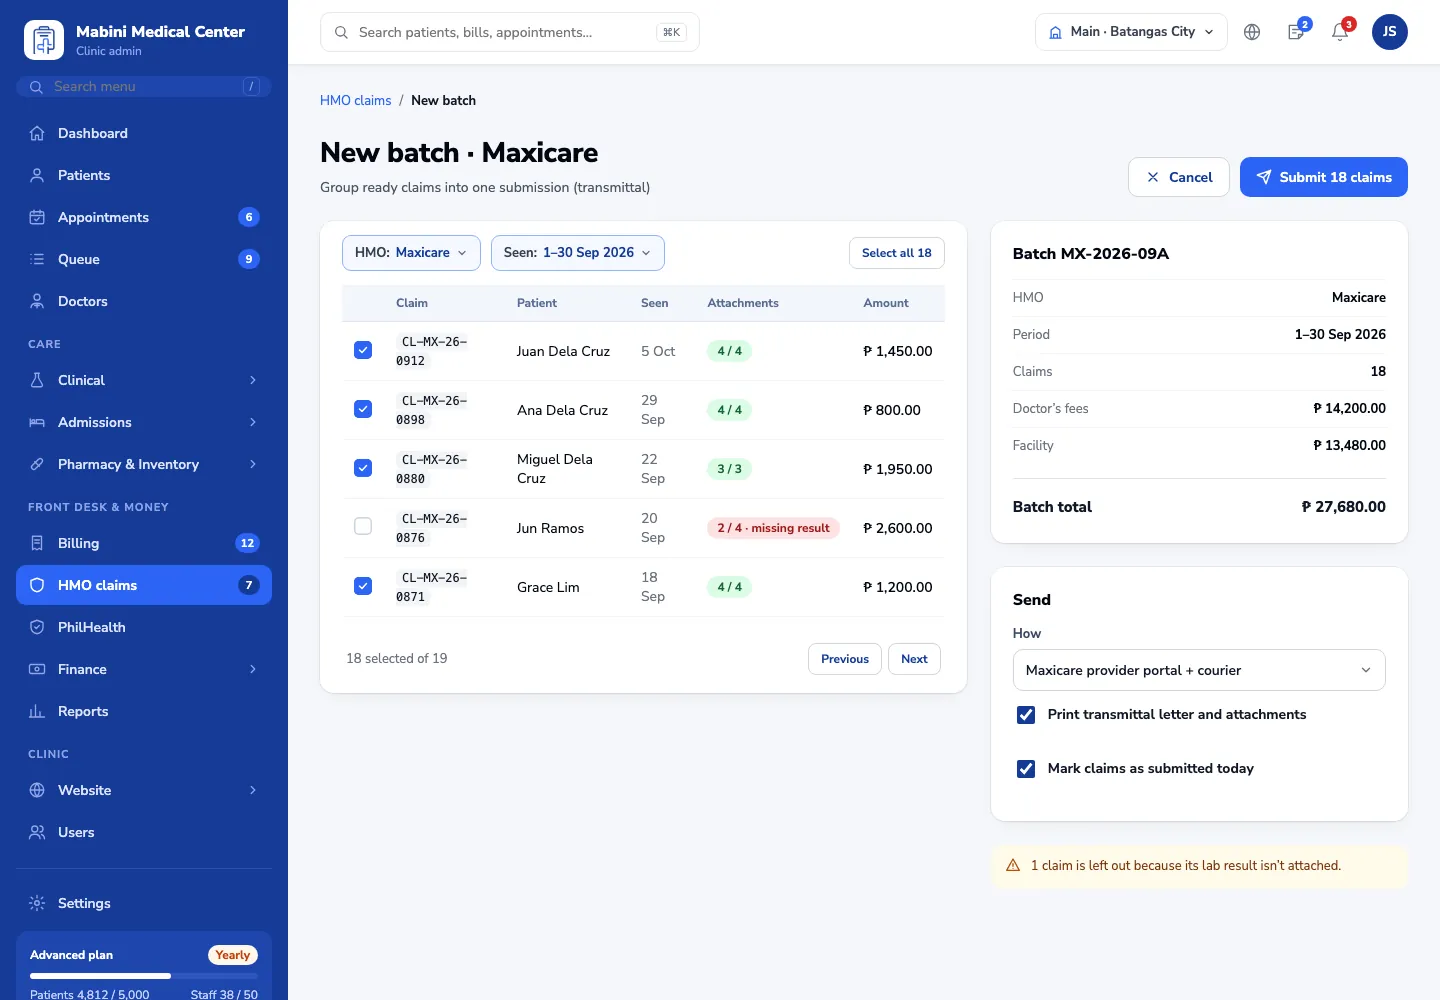Expand the Admissions menu
This screenshot has width=1440, height=1000.
(x=144, y=422)
